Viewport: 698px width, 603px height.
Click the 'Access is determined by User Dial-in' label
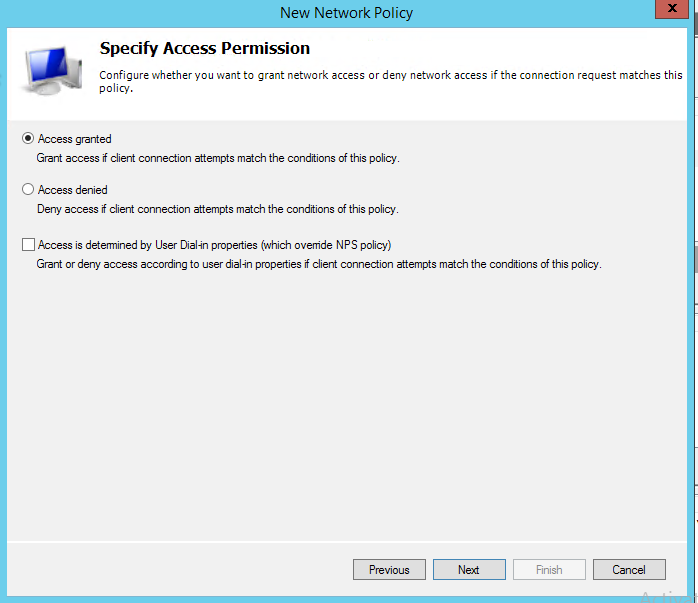coord(214,245)
